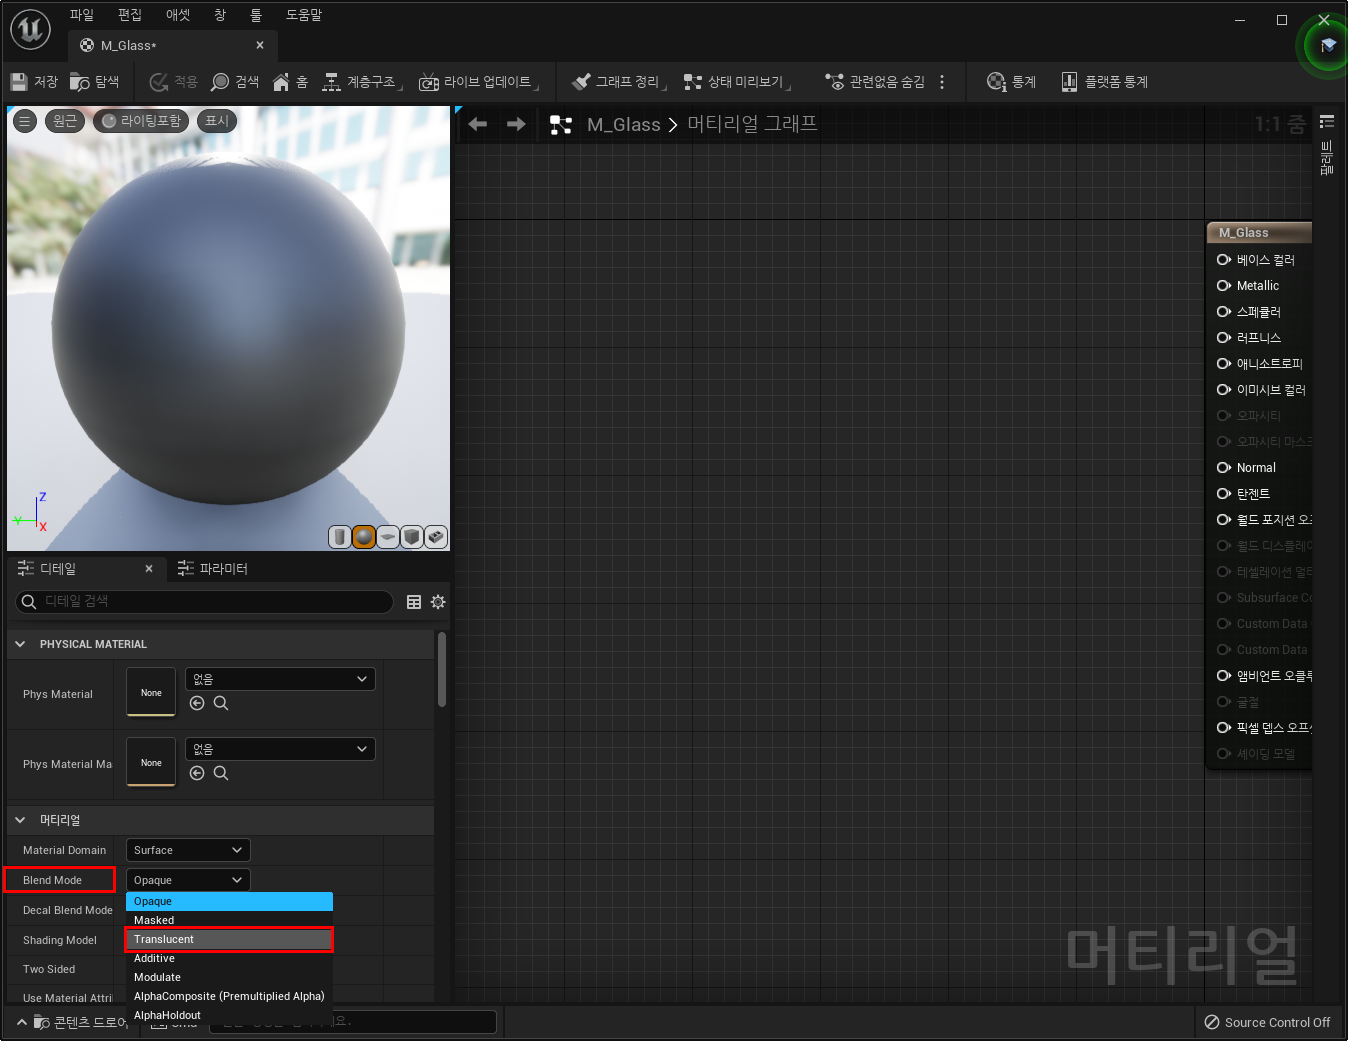Open the 콘텐츠 드로어 content drawer
Viewport: 1348px width, 1041px height.
(72, 1022)
